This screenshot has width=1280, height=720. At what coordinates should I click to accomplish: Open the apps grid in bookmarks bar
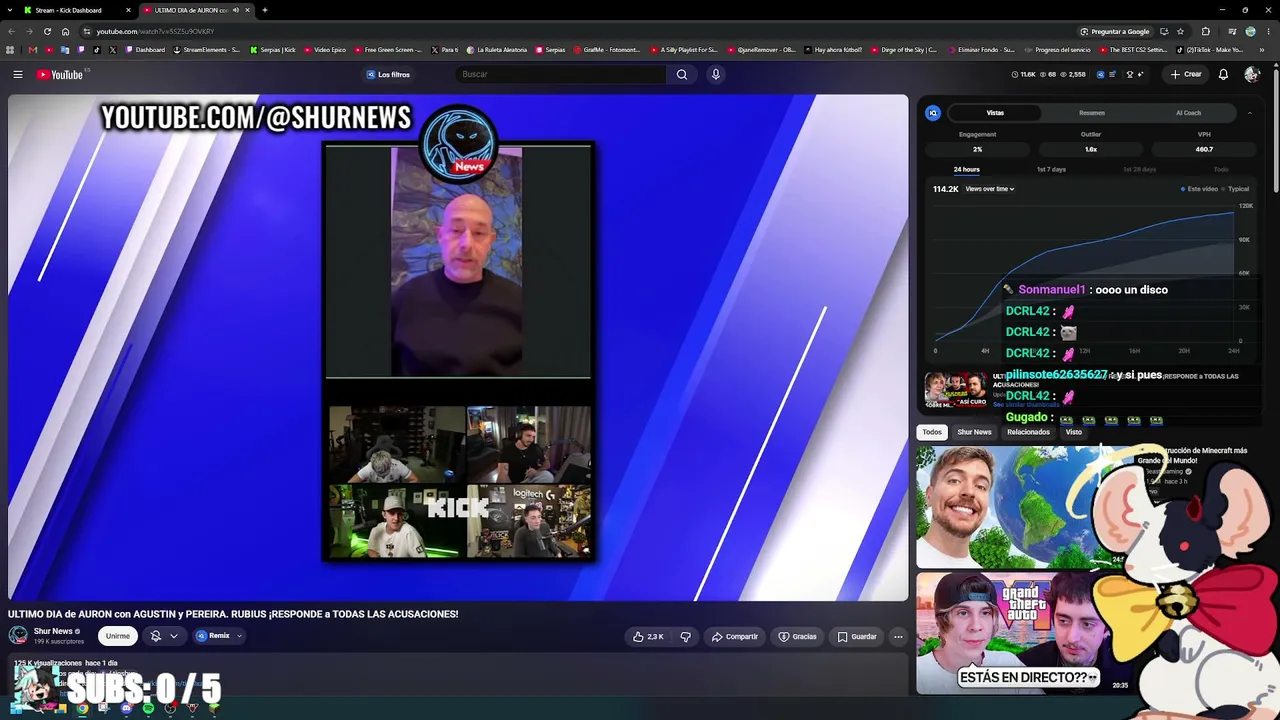pyautogui.click(x=10, y=49)
